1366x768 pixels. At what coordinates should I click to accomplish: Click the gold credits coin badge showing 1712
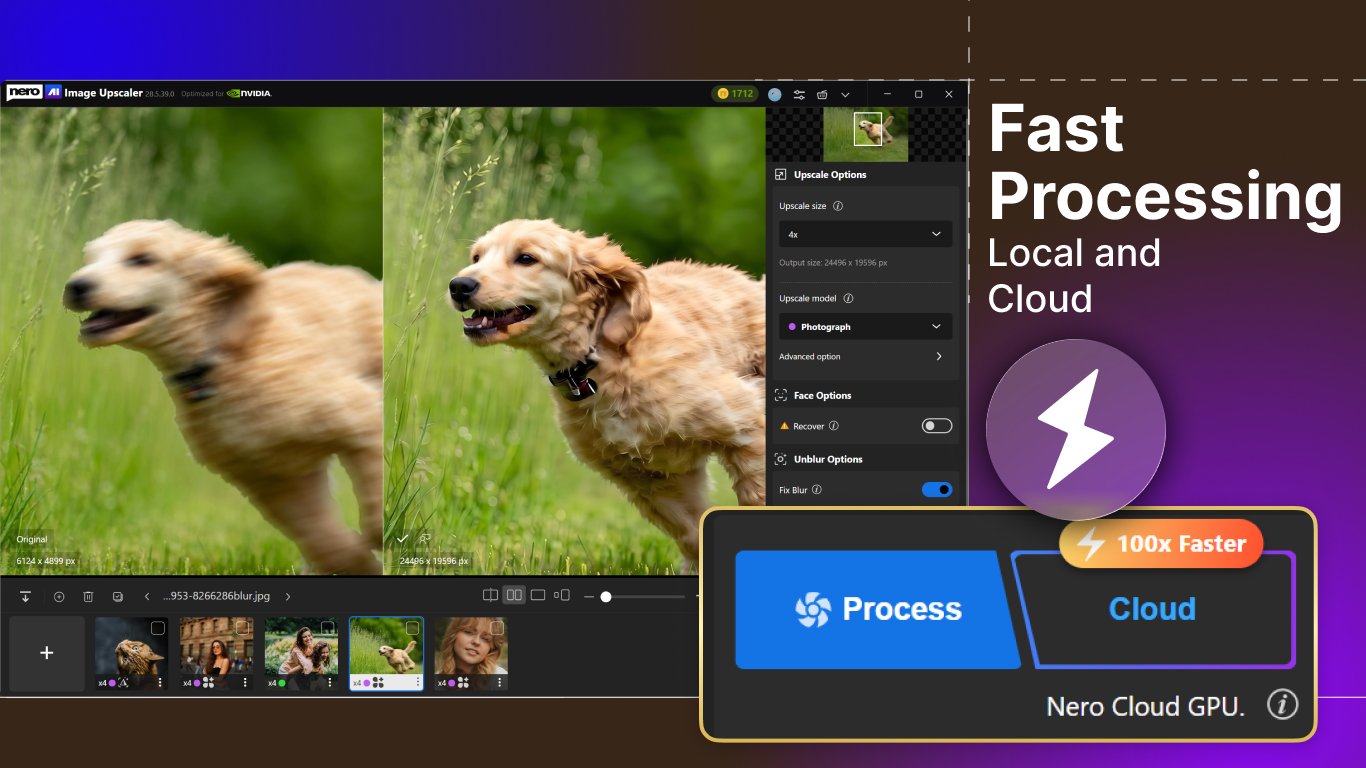click(735, 93)
